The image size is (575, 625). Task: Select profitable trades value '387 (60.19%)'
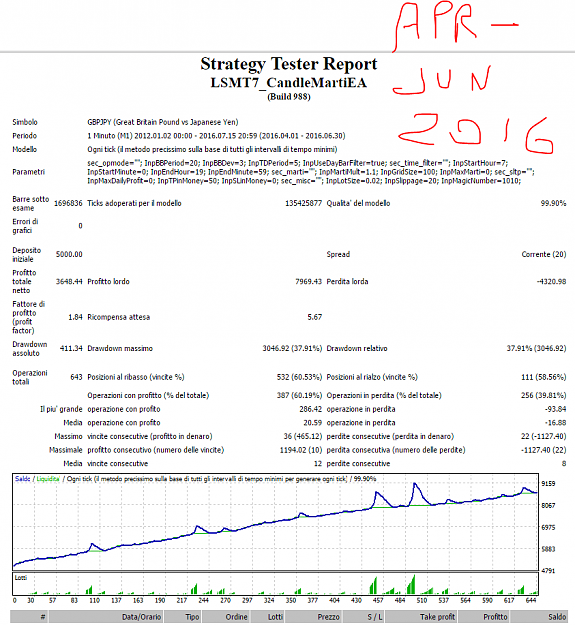[x=299, y=395]
